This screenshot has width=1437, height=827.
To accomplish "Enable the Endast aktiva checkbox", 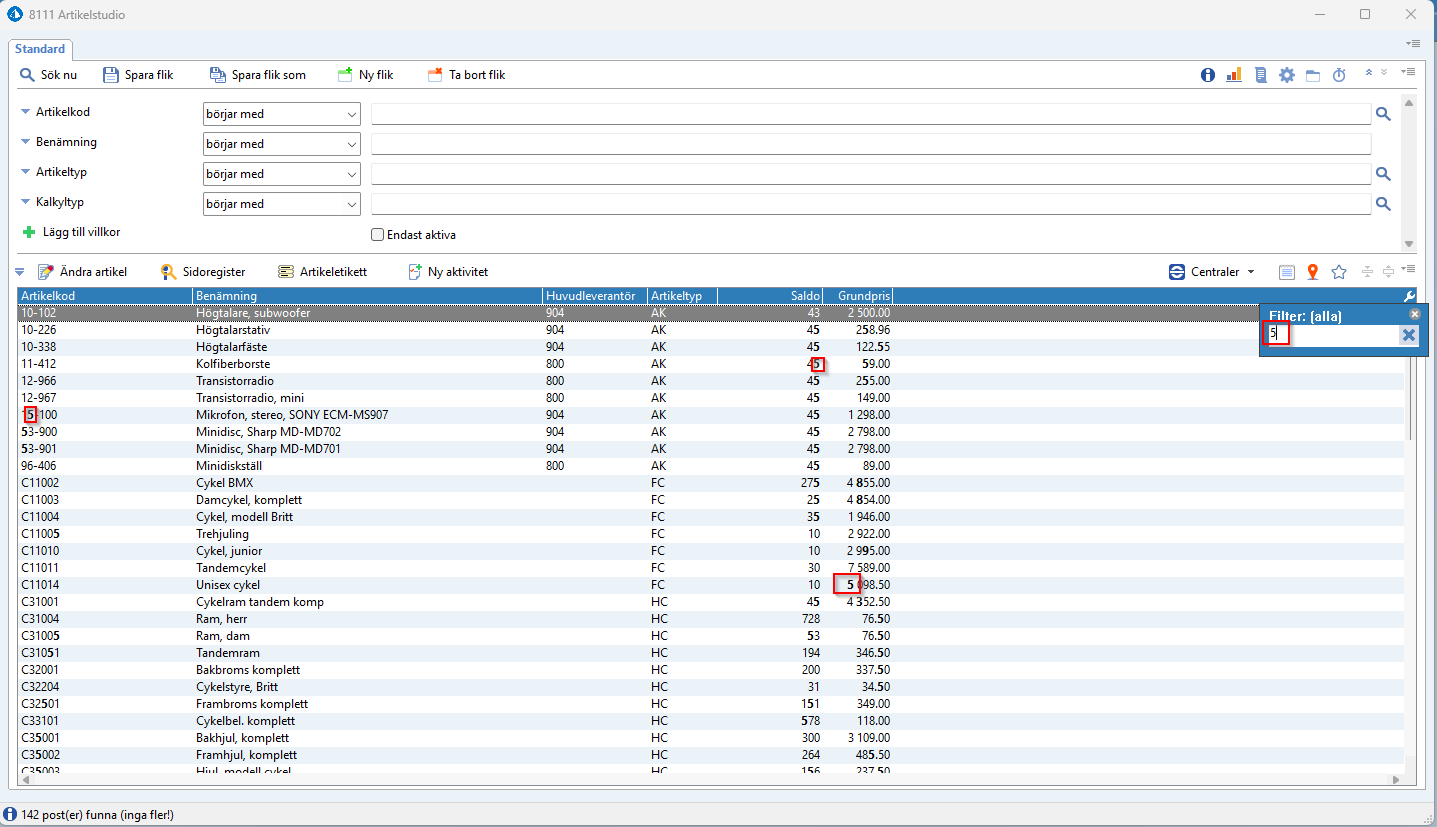I will tap(377, 235).
